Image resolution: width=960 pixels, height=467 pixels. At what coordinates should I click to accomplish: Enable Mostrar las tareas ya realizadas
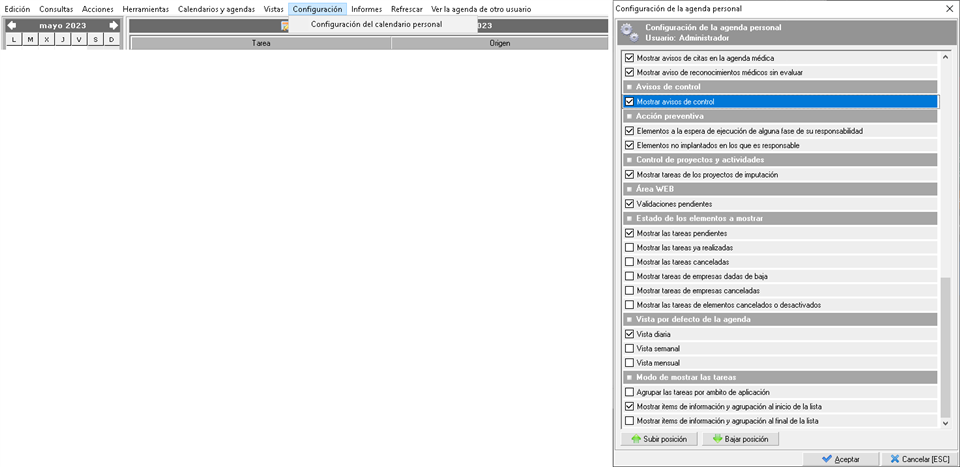tap(629, 248)
